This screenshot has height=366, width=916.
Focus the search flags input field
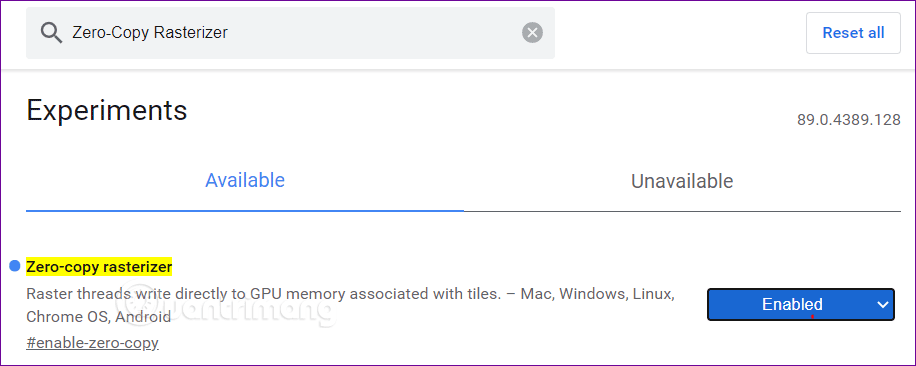click(x=290, y=33)
